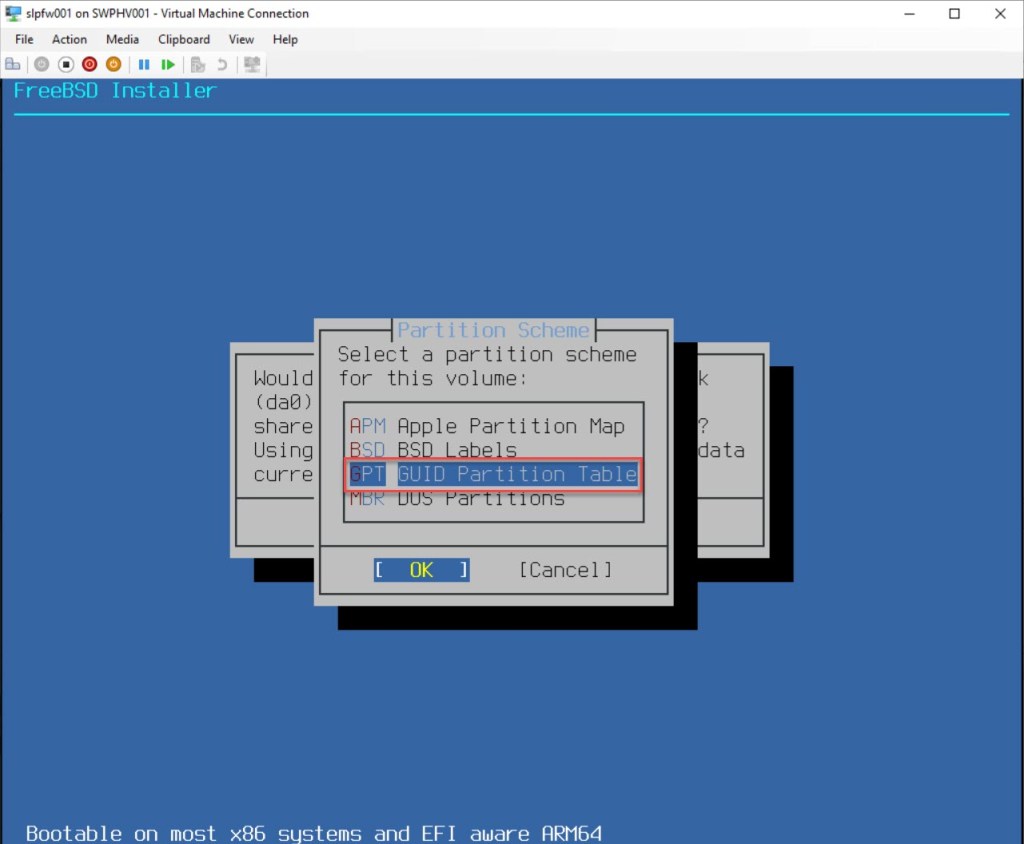The height and width of the screenshot is (844, 1024).
Task: Click Cancel in the Partition Scheme dialog
Action: click(565, 570)
